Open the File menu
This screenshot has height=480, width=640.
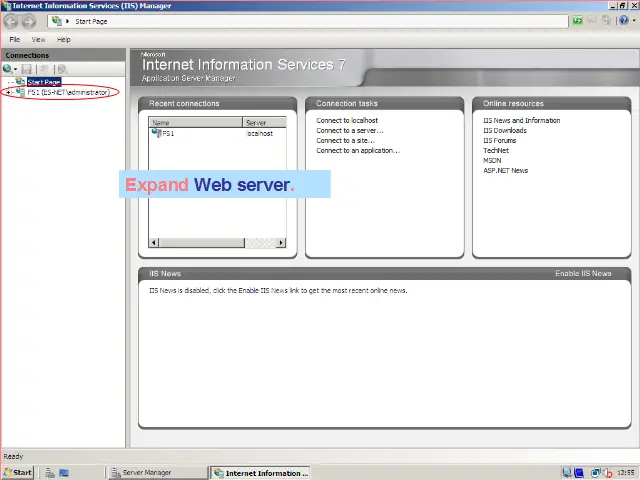[15, 40]
